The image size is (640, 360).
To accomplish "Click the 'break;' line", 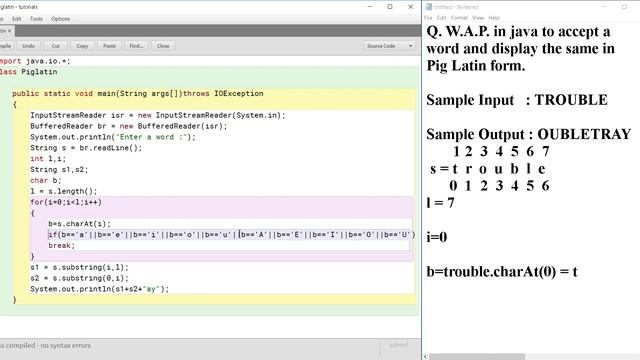I will click(62, 245).
